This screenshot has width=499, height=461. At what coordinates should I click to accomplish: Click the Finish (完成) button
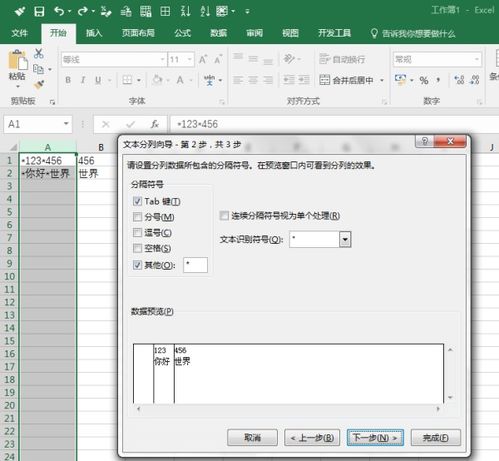pos(436,437)
